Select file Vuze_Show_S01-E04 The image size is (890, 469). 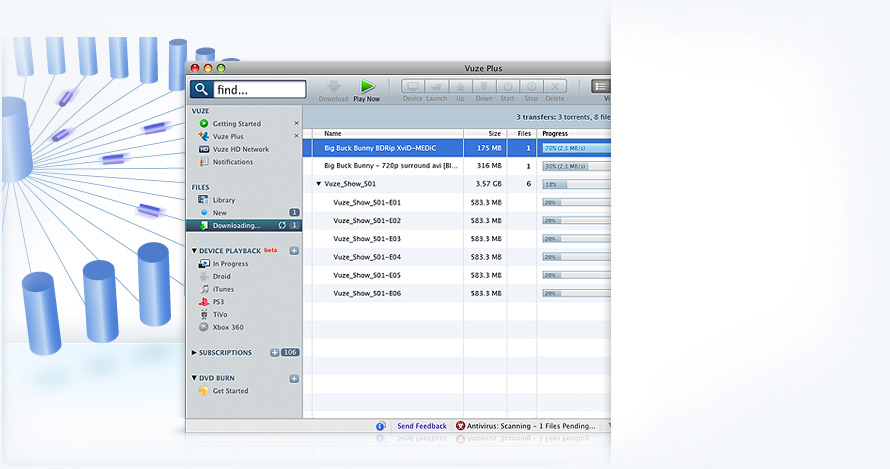[x=367, y=257]
